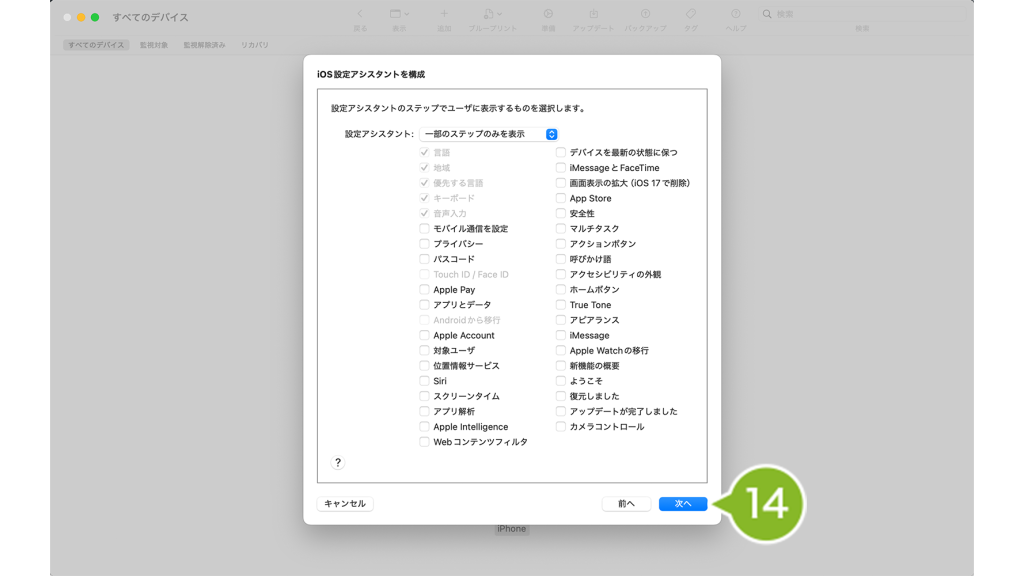Enable the カメラコントロール checkbox
Image resolution: width=1024 pixels, height=576 pixels.
click(x=561, y=426)
